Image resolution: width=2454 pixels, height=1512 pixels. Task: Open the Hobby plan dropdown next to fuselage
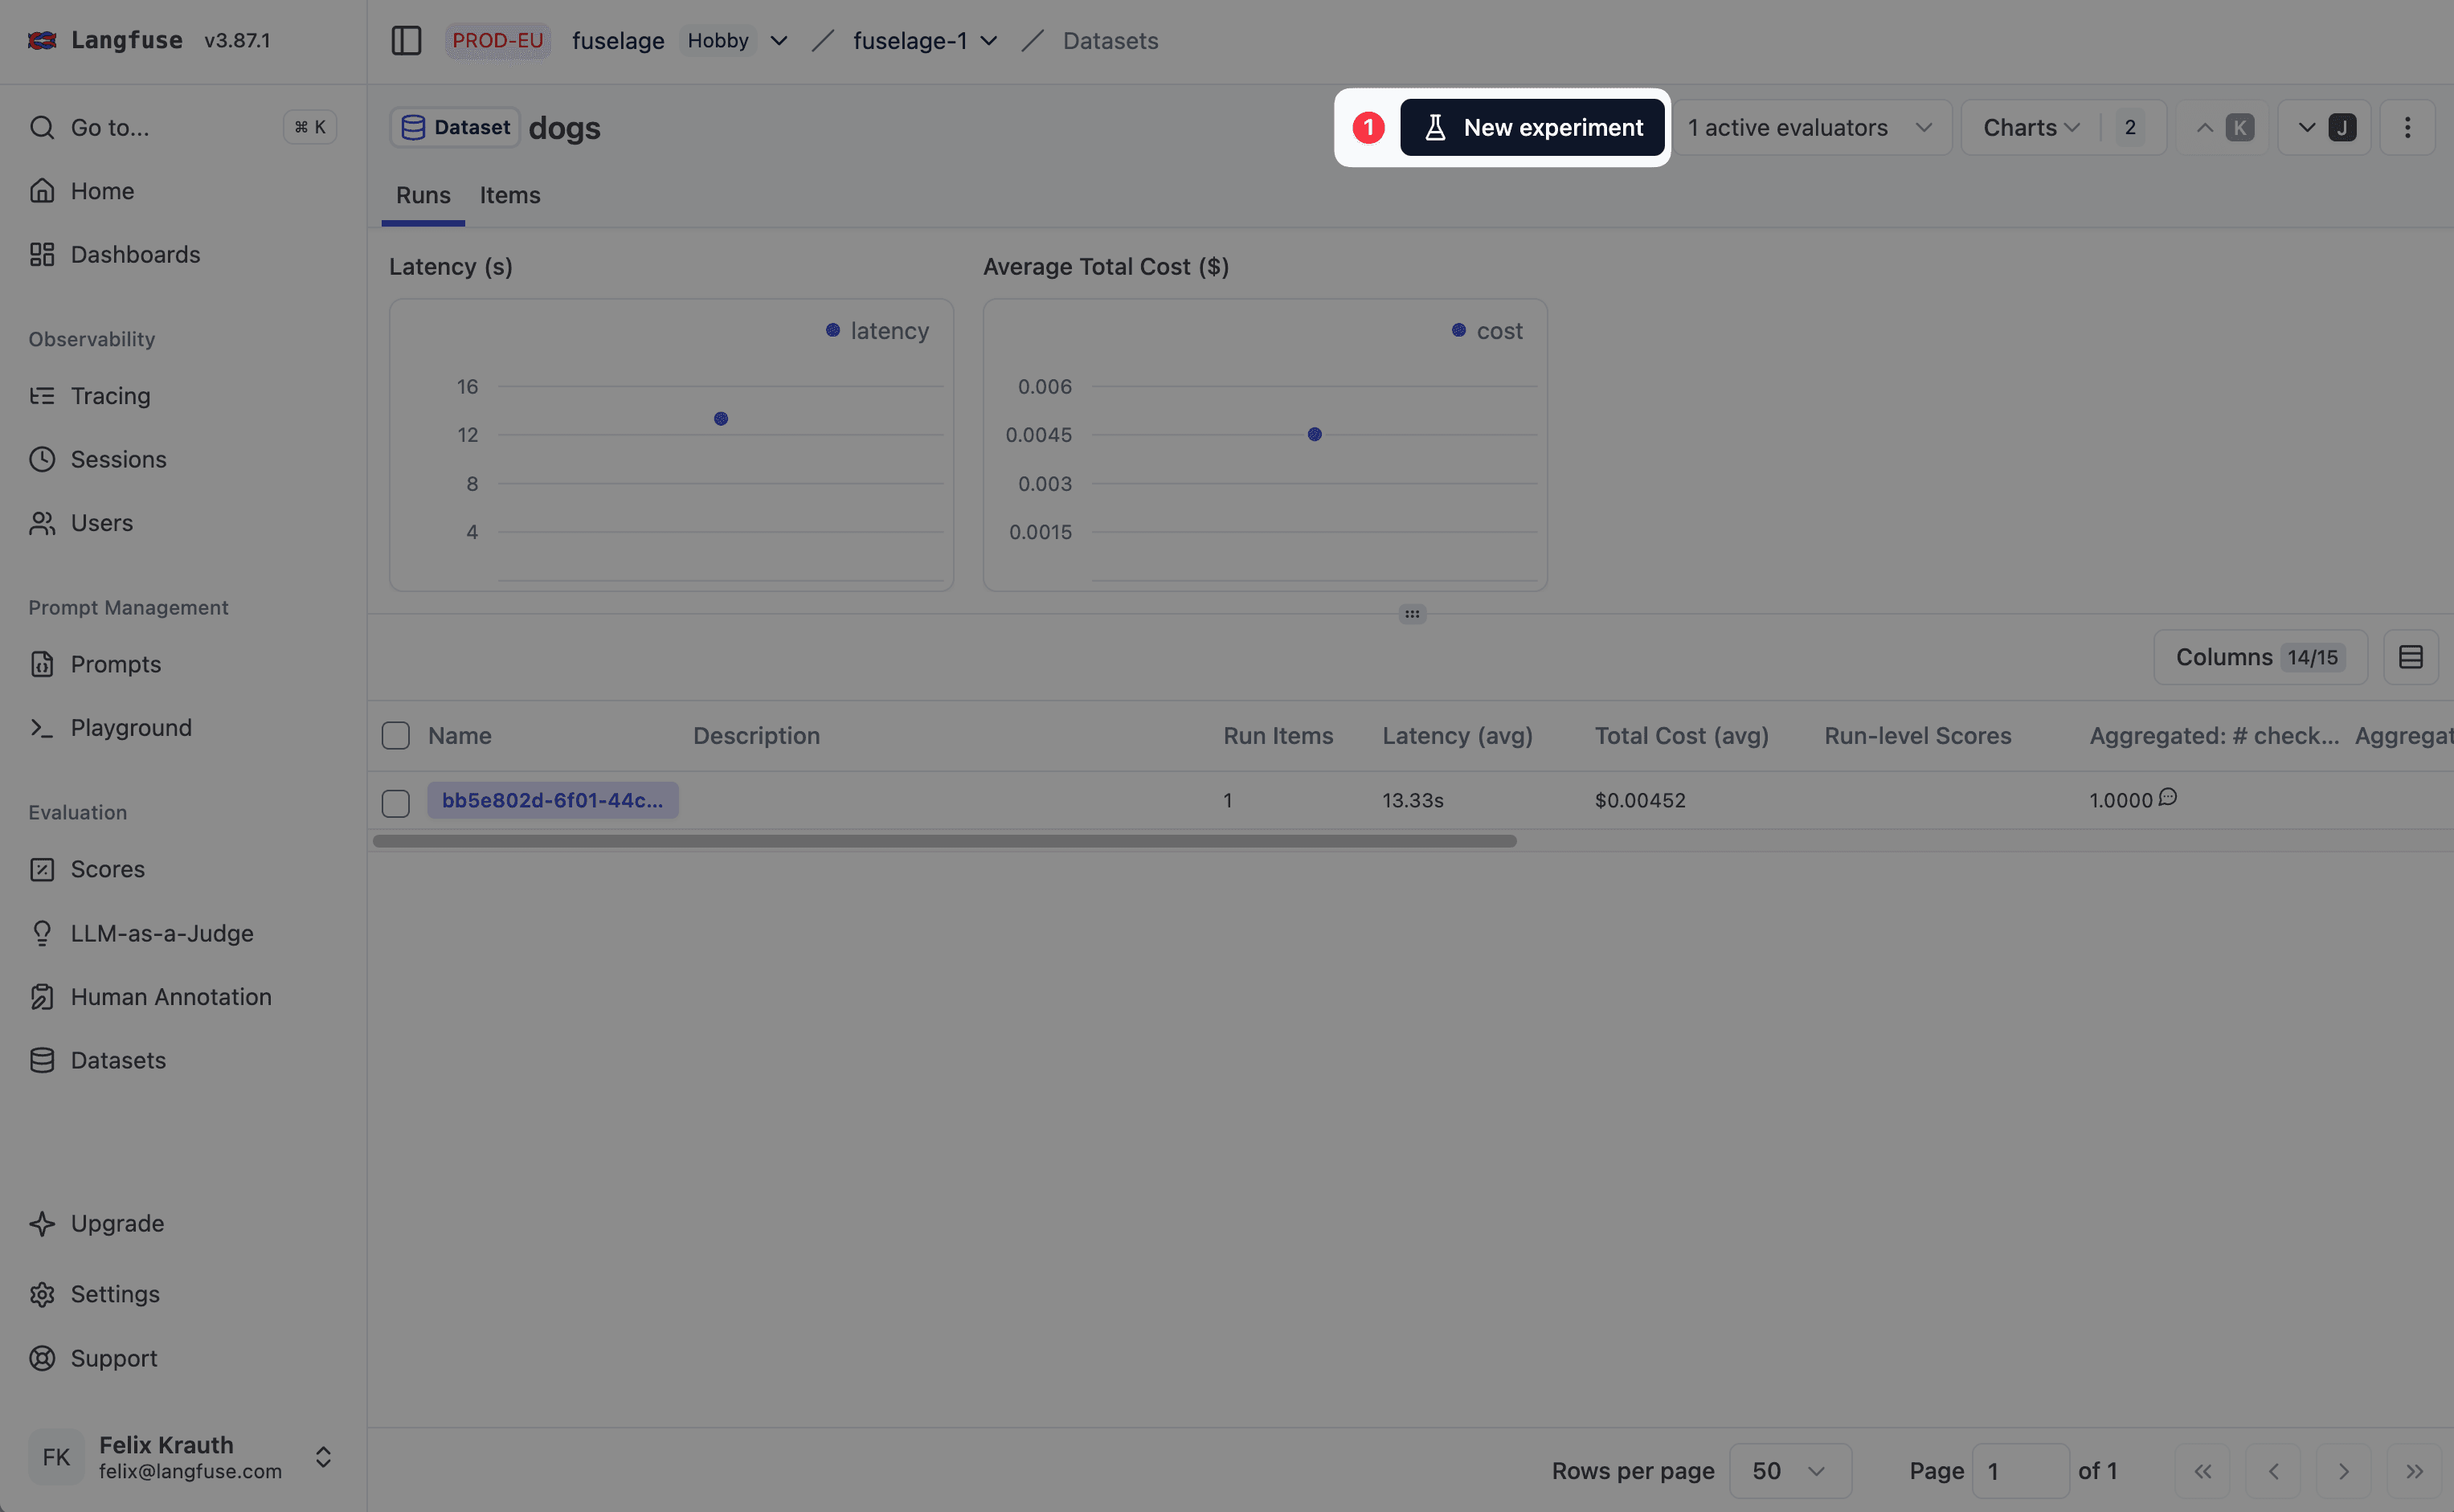click(735, 40)
